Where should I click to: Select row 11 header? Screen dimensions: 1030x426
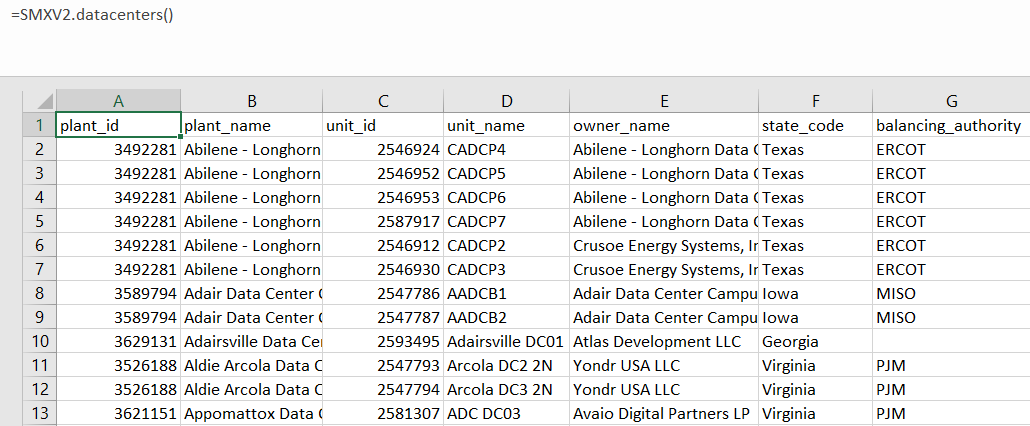(39, 365)
